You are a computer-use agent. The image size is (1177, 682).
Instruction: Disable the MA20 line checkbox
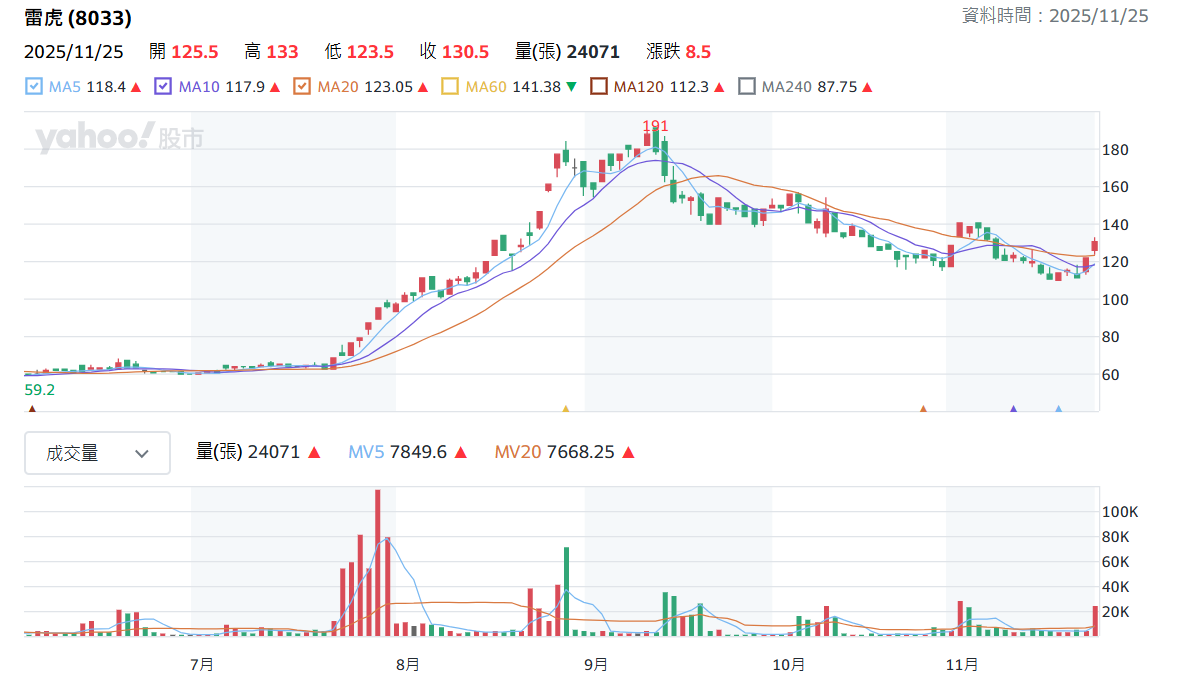(302, 86)
